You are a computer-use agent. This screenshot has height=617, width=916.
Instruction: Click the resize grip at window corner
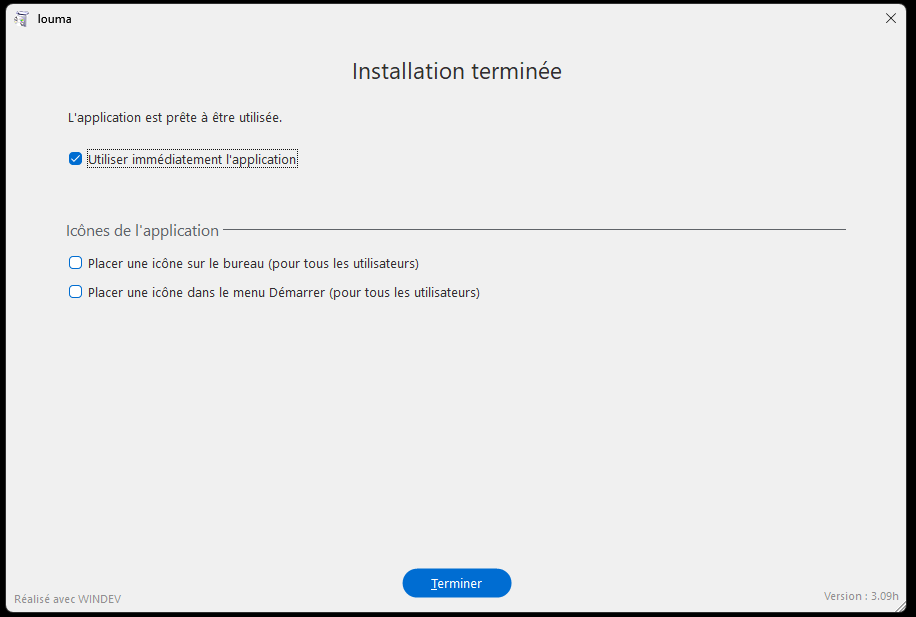[901, 606]
